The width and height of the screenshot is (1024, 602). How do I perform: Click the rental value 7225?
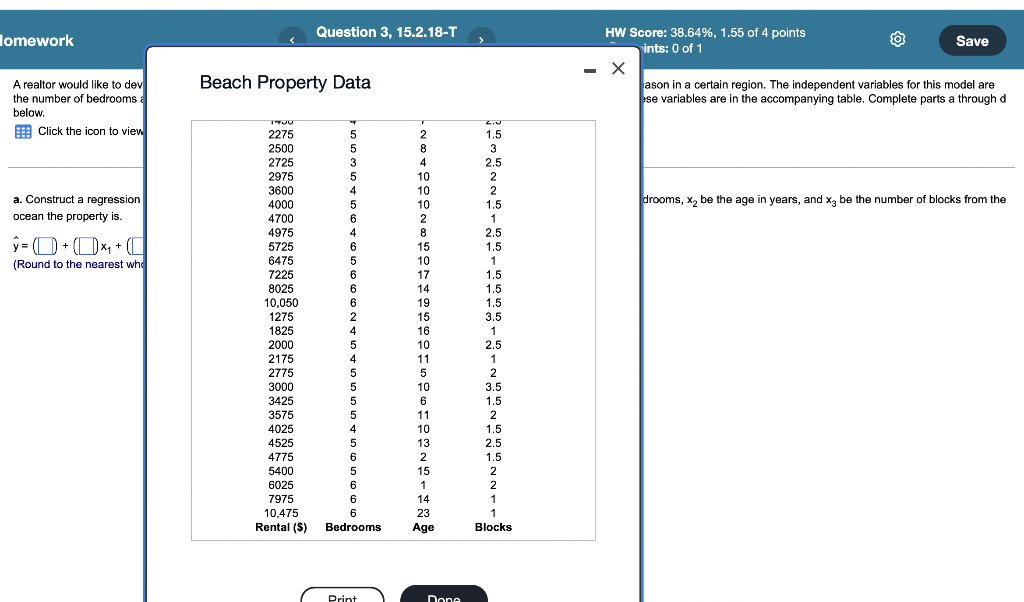pyautogui.click(x=281, y=275)
